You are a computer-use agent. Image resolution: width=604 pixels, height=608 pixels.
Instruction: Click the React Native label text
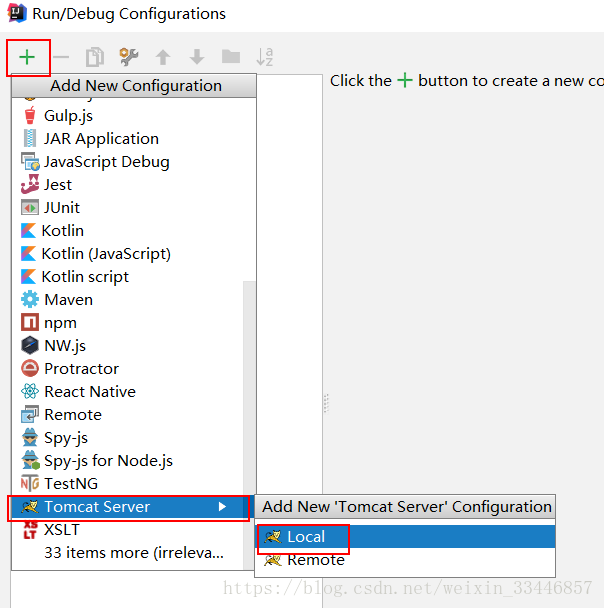[90, 392]
